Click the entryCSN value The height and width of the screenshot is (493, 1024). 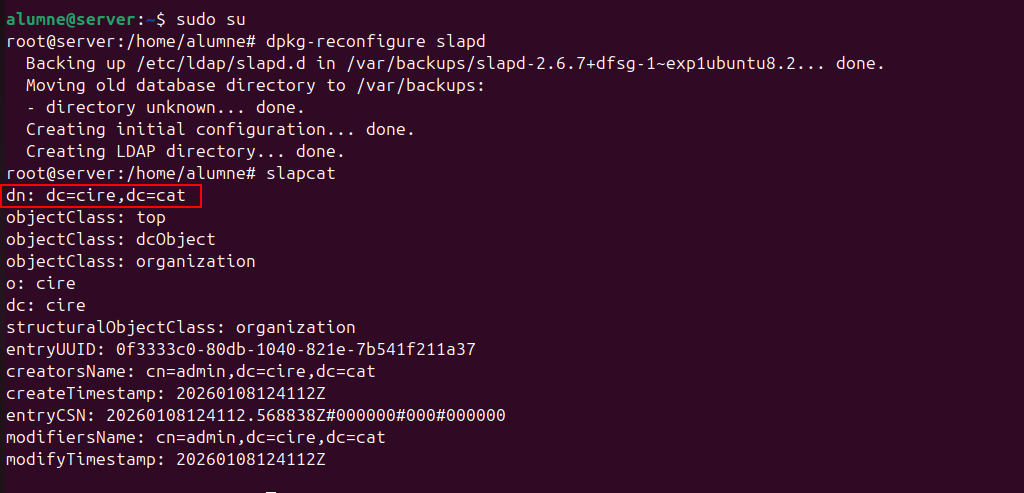[x=305, y=415]
